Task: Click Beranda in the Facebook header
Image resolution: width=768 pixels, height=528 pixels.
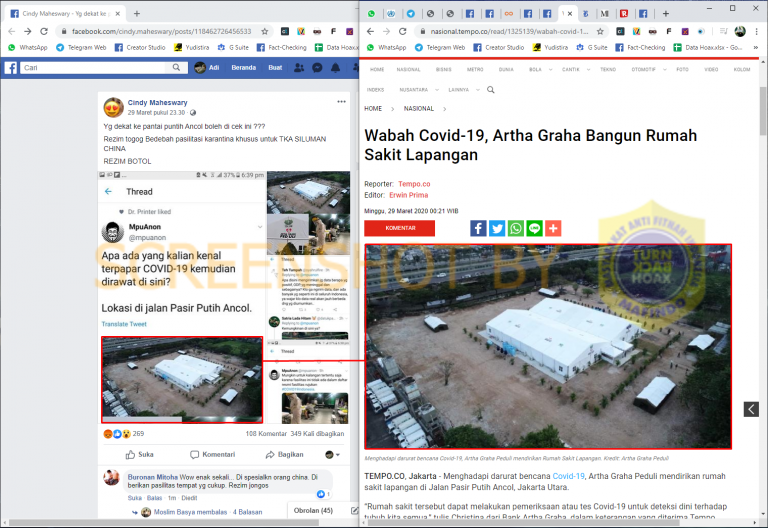Action: pyautogui.click(x=243, y=68)
